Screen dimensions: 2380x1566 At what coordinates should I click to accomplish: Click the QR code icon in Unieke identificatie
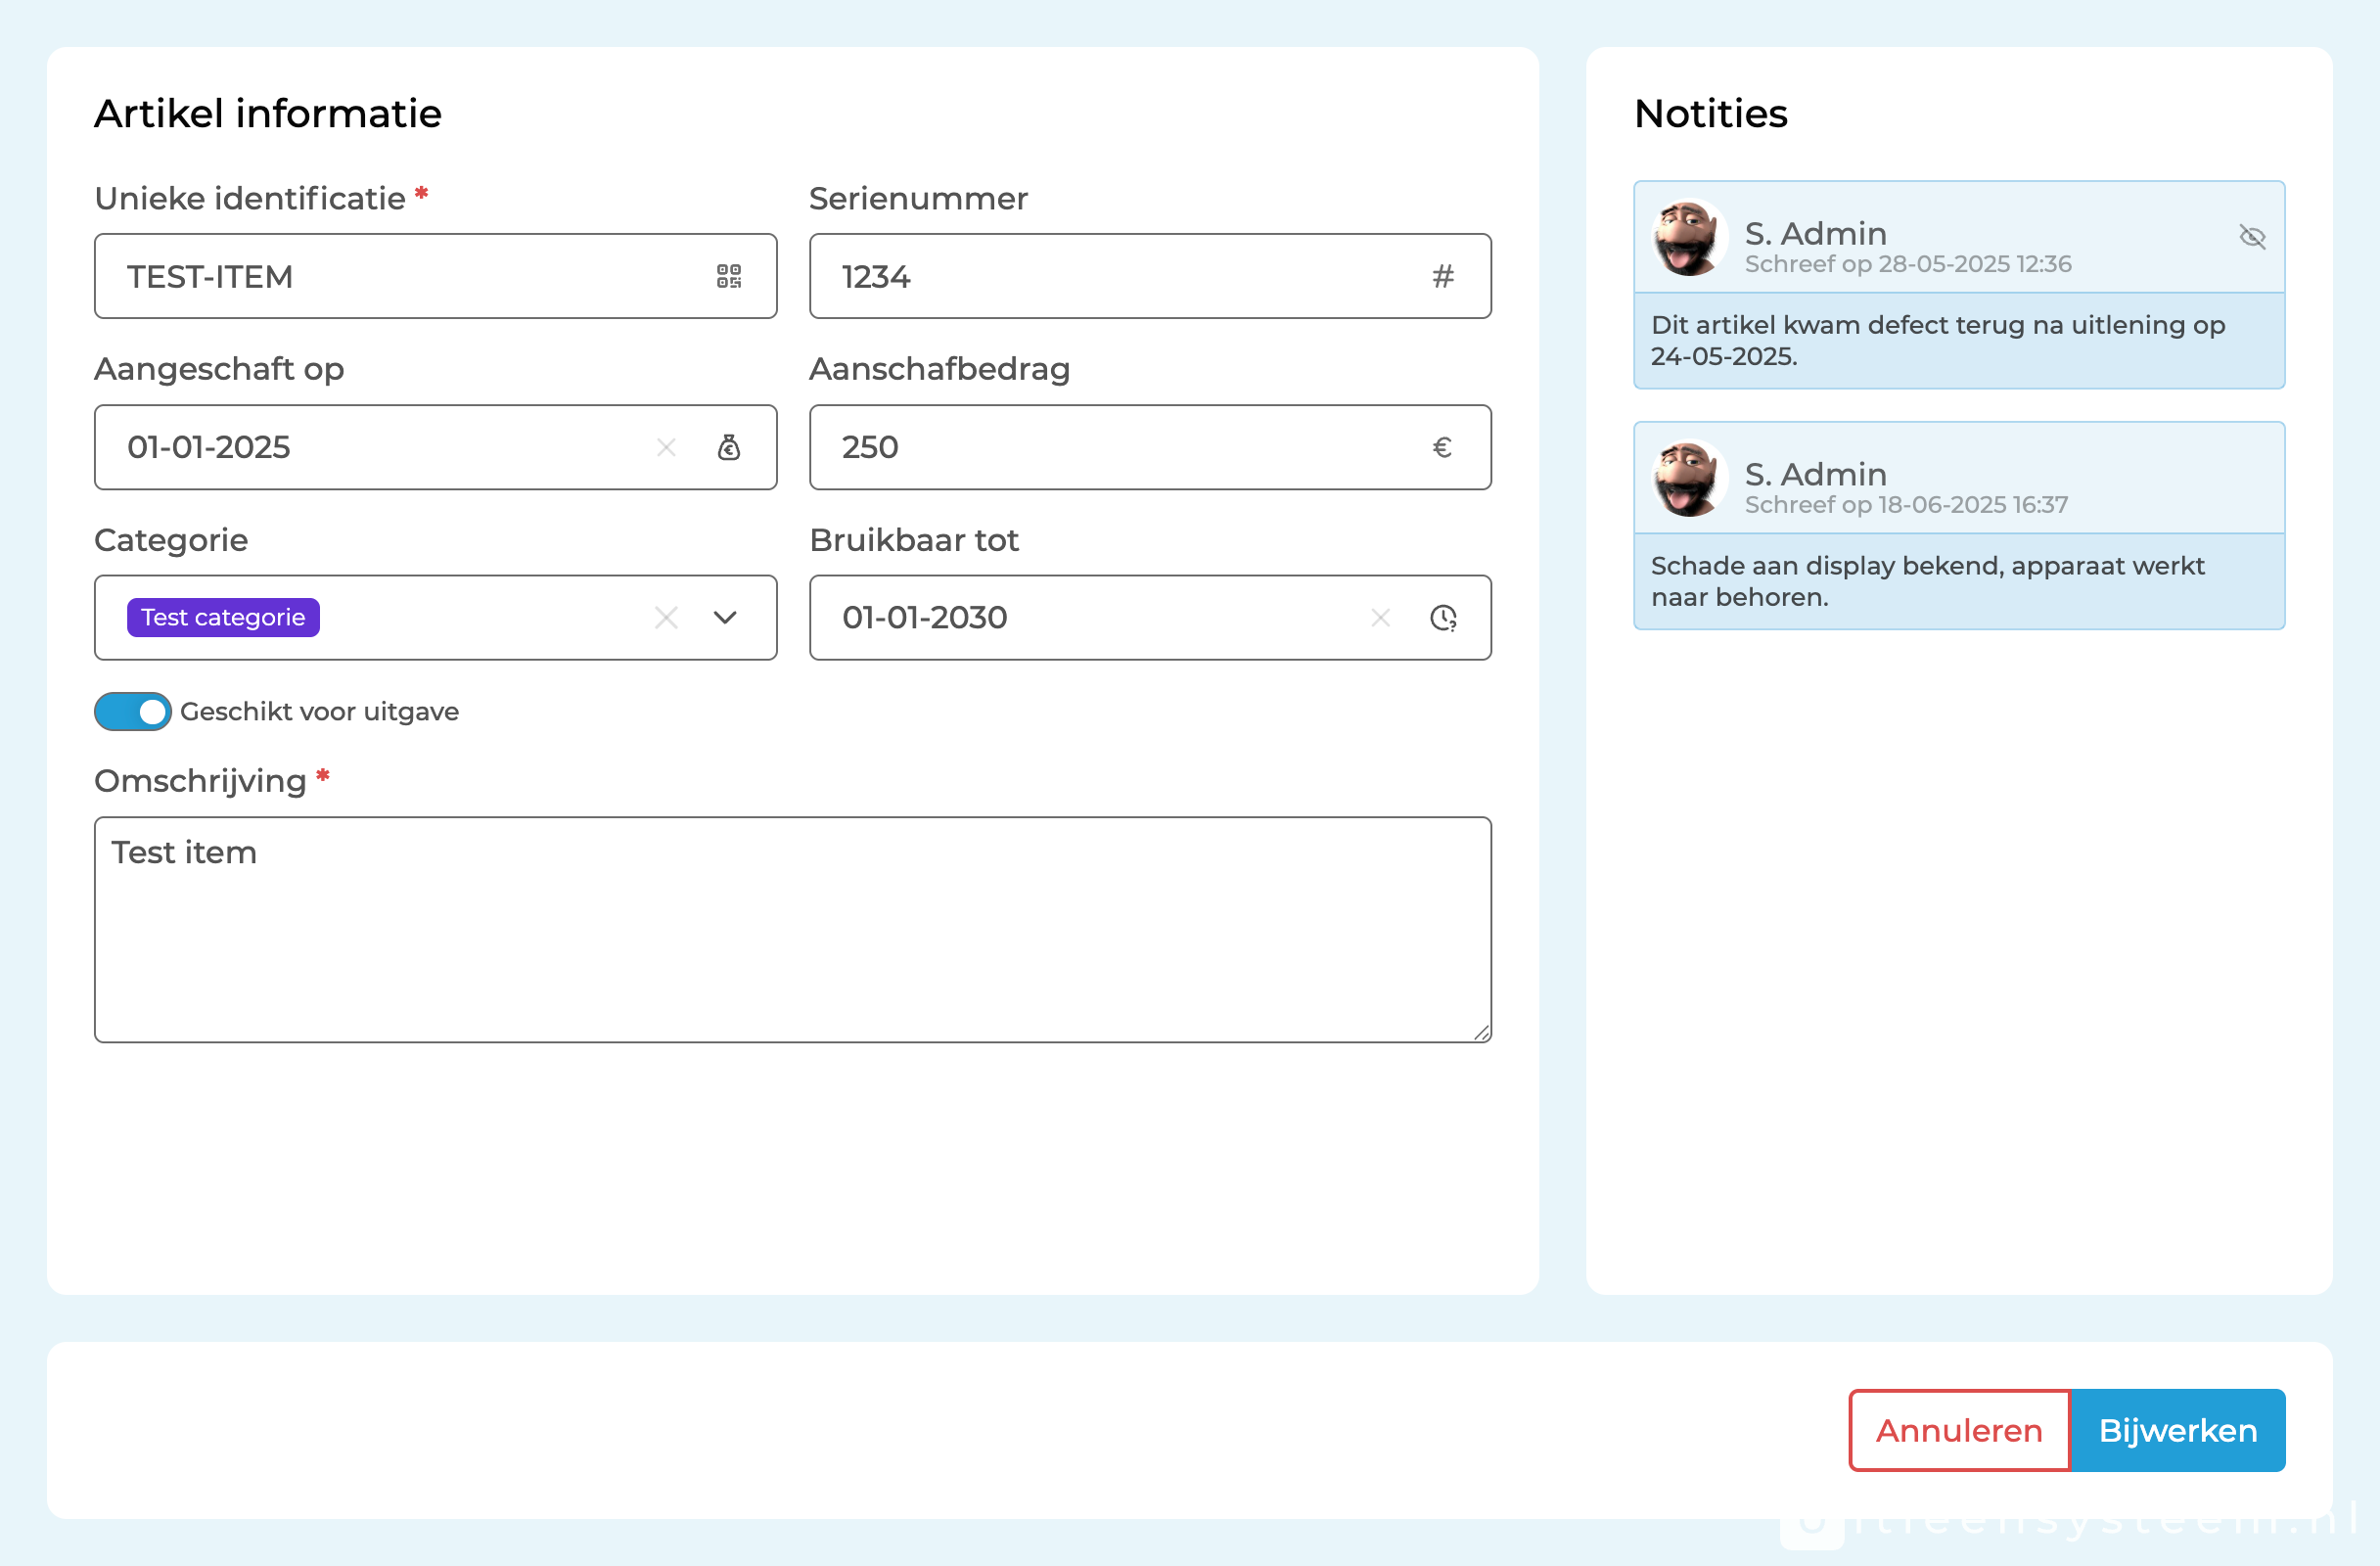[x=729, y=277]
